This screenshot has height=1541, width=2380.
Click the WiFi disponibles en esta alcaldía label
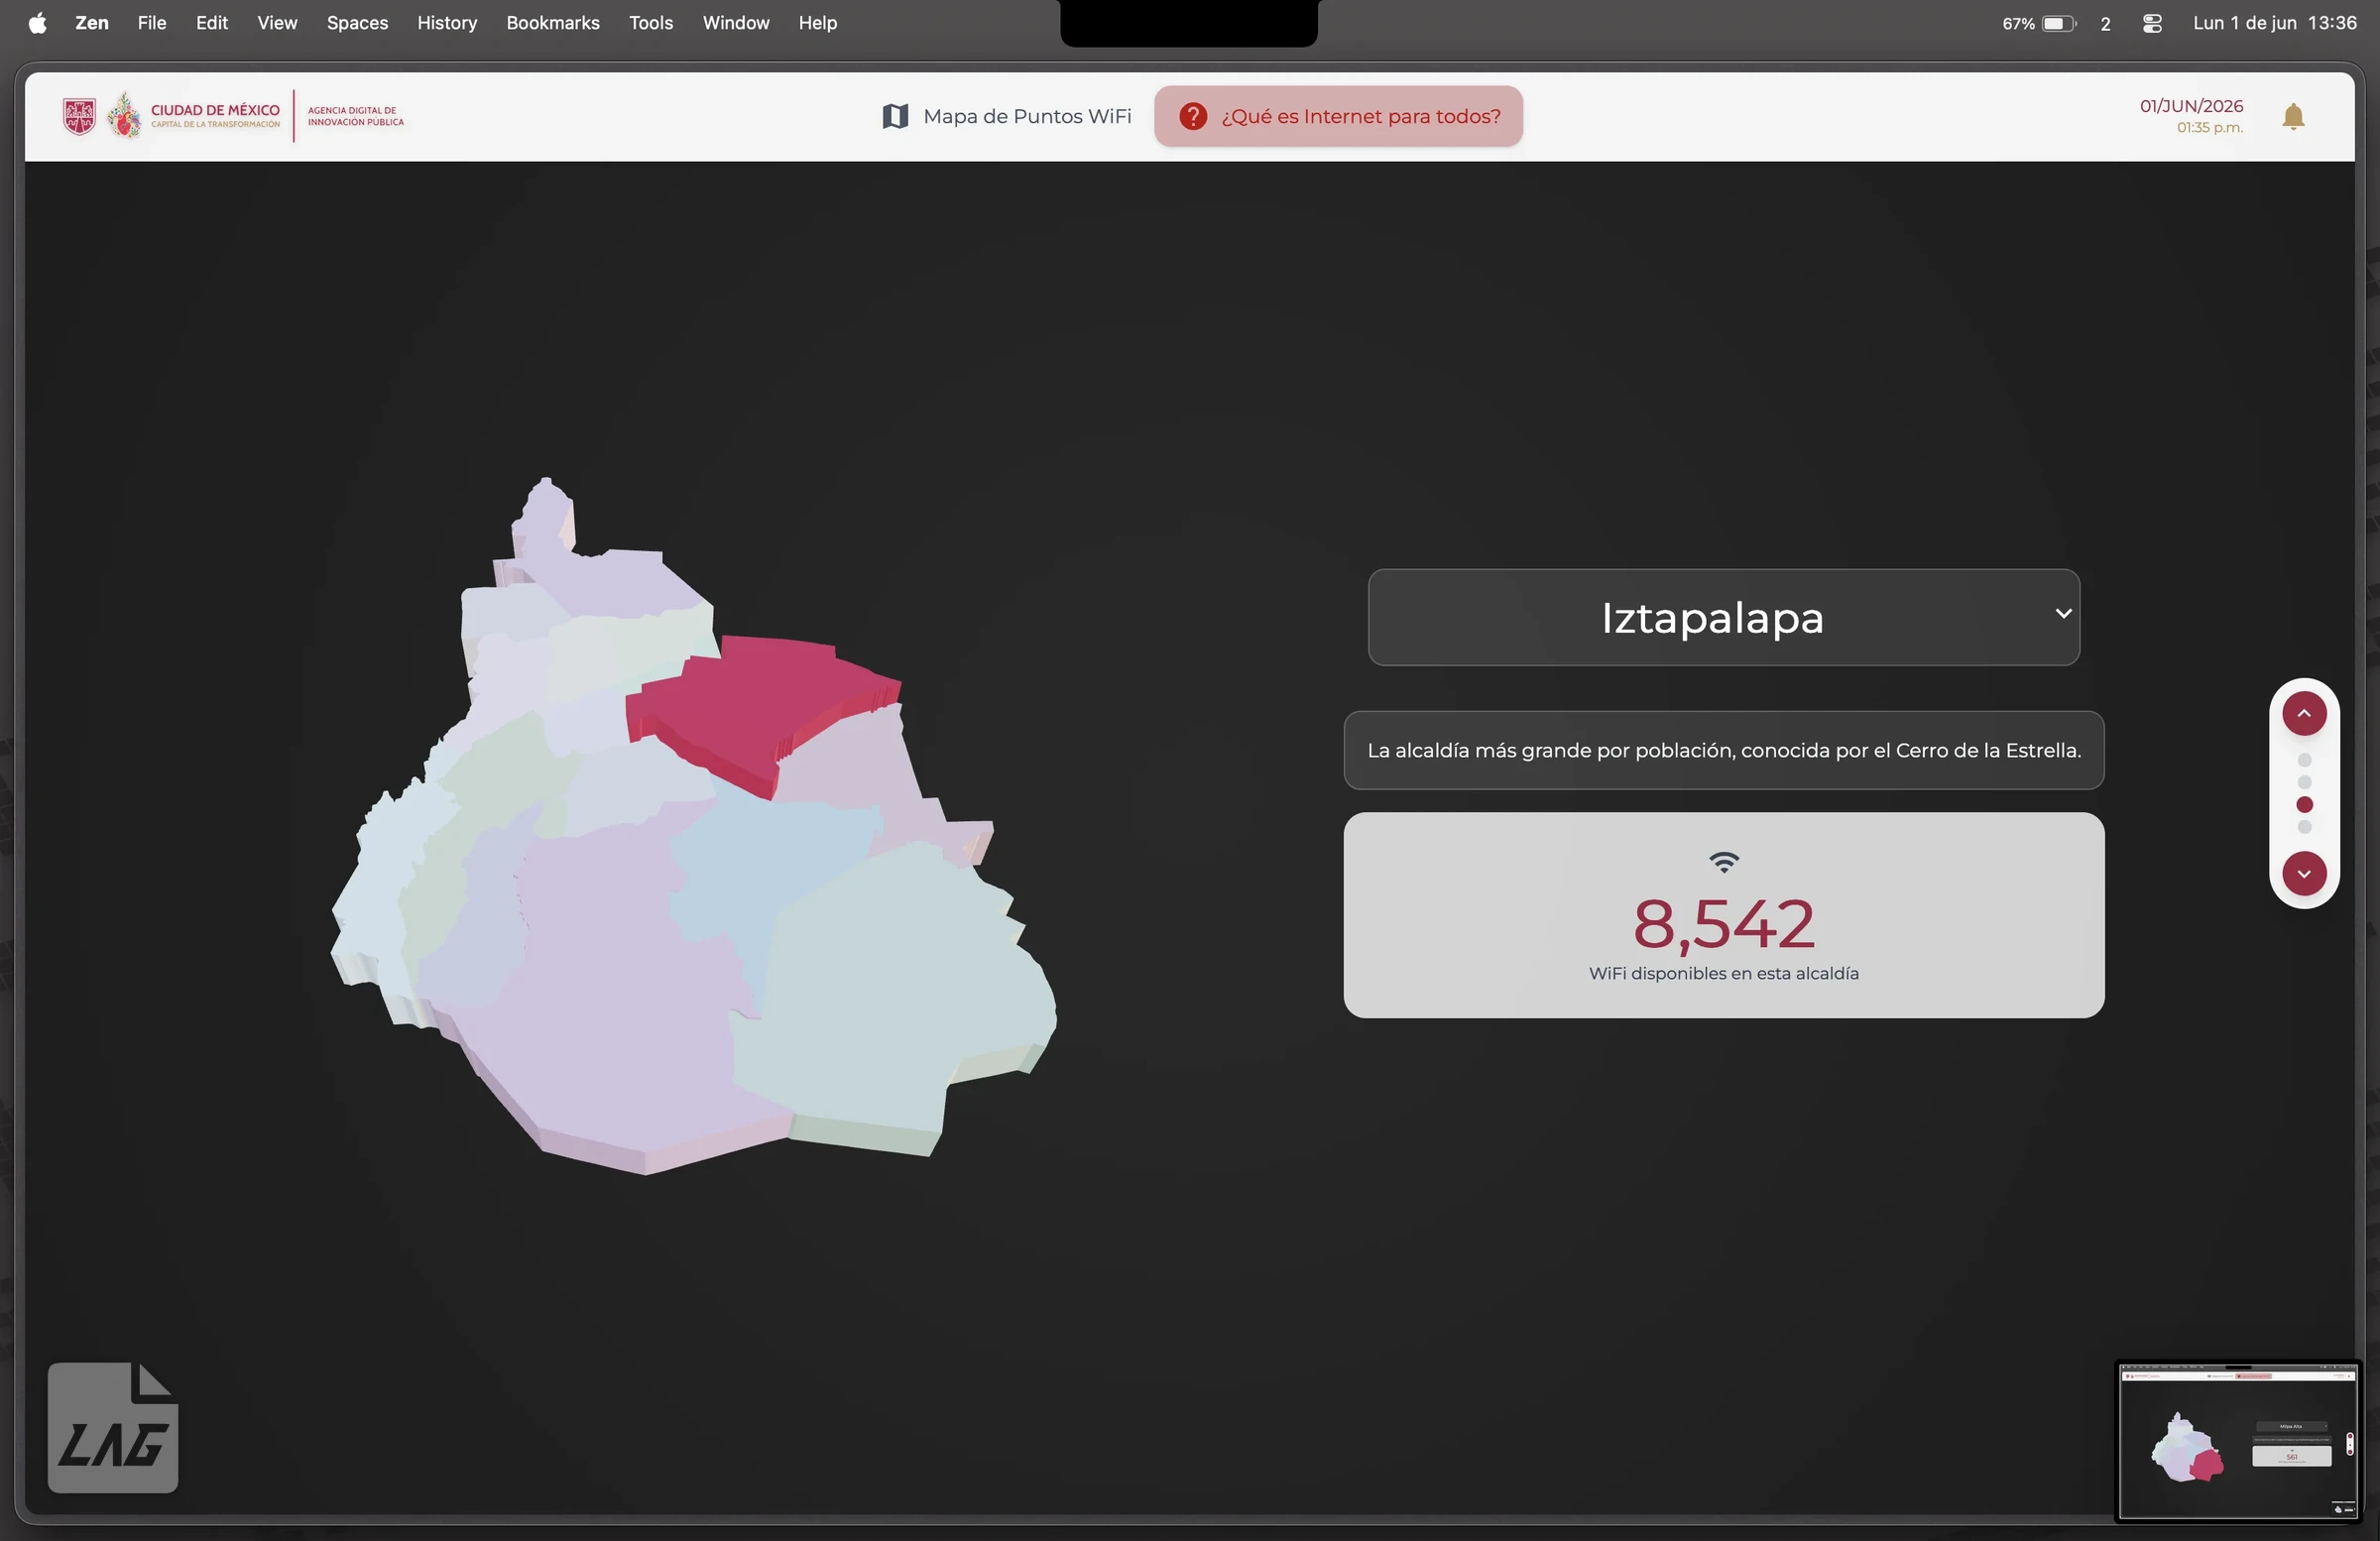click(1723, 974)
